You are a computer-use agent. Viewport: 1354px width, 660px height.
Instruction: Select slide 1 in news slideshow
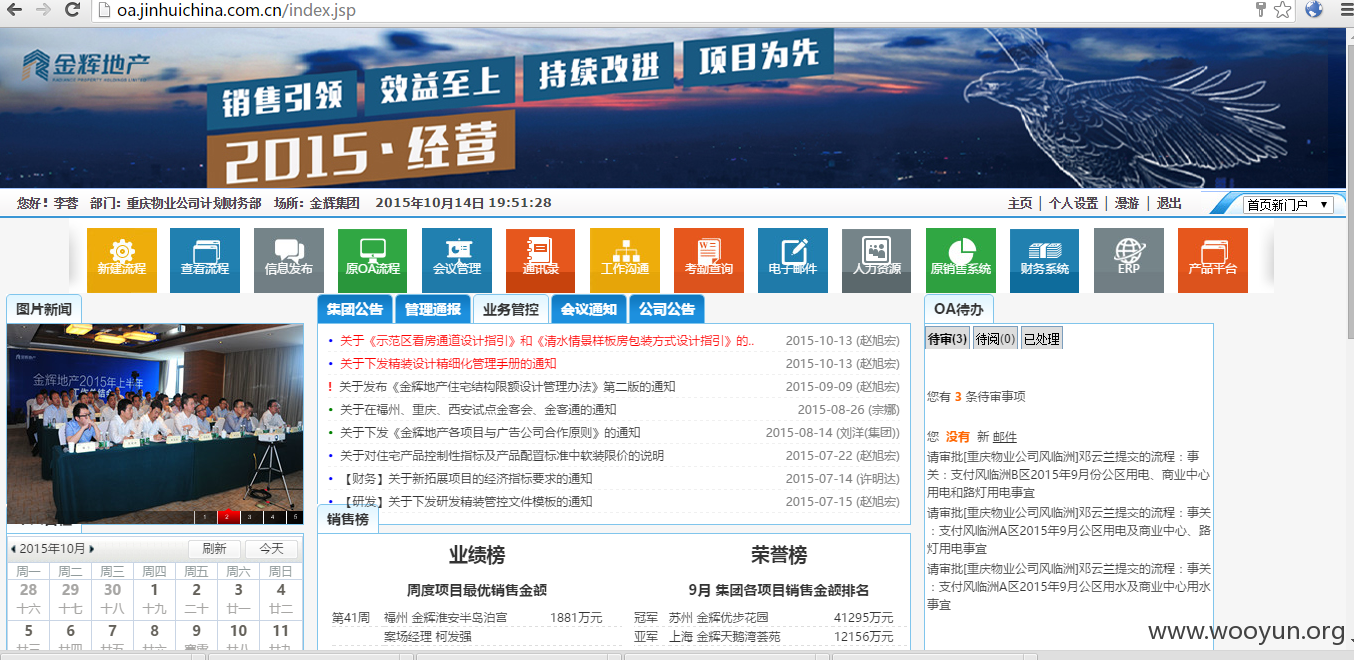tap(204, 517)
